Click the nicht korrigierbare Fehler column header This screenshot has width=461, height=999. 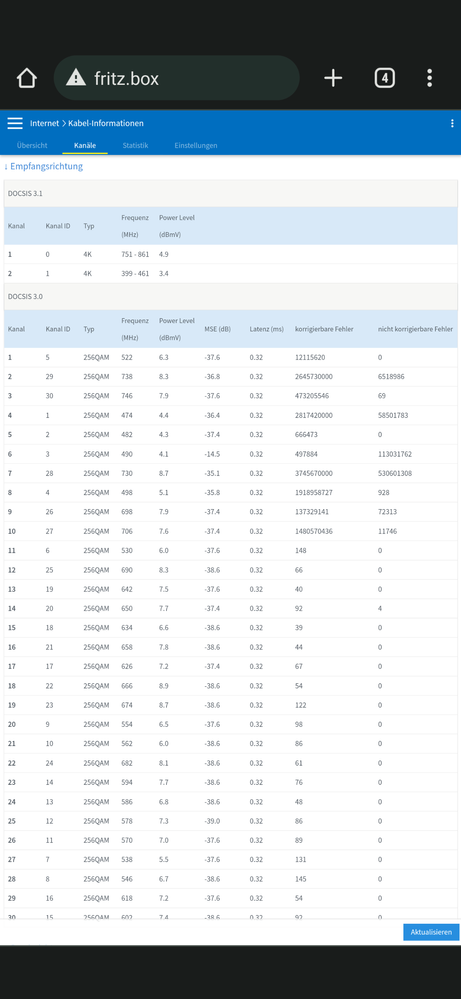point(415,329)
